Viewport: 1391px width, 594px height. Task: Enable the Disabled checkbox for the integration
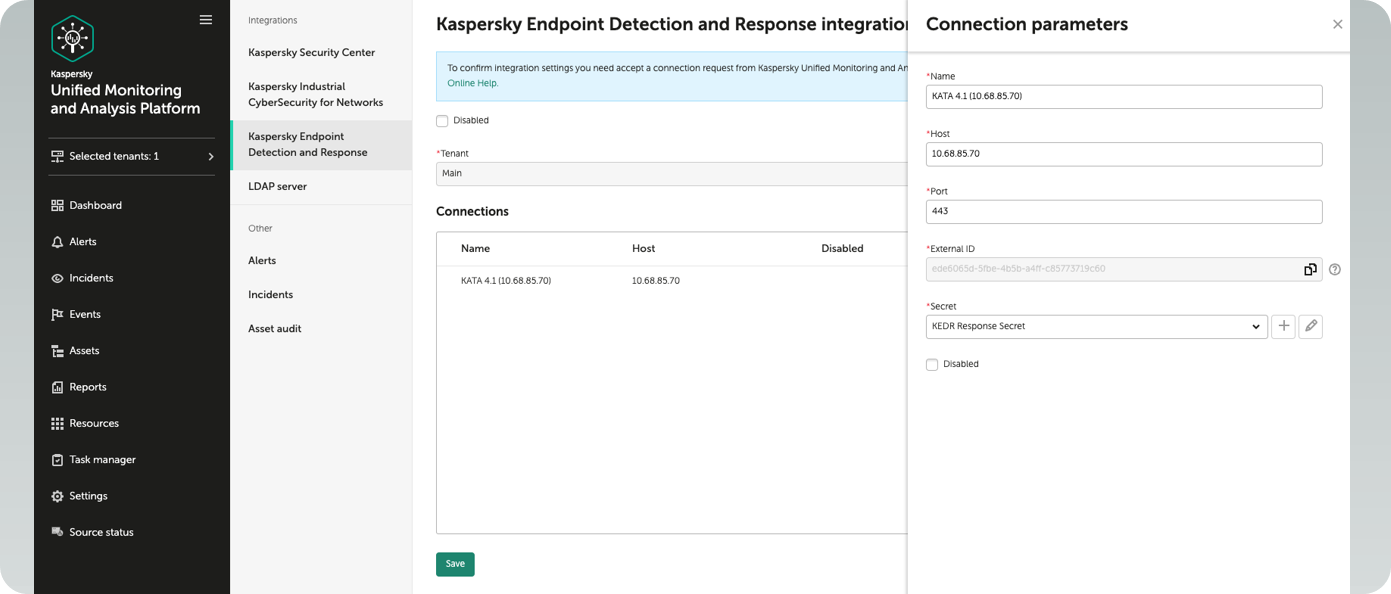click(x=441, y=120)
